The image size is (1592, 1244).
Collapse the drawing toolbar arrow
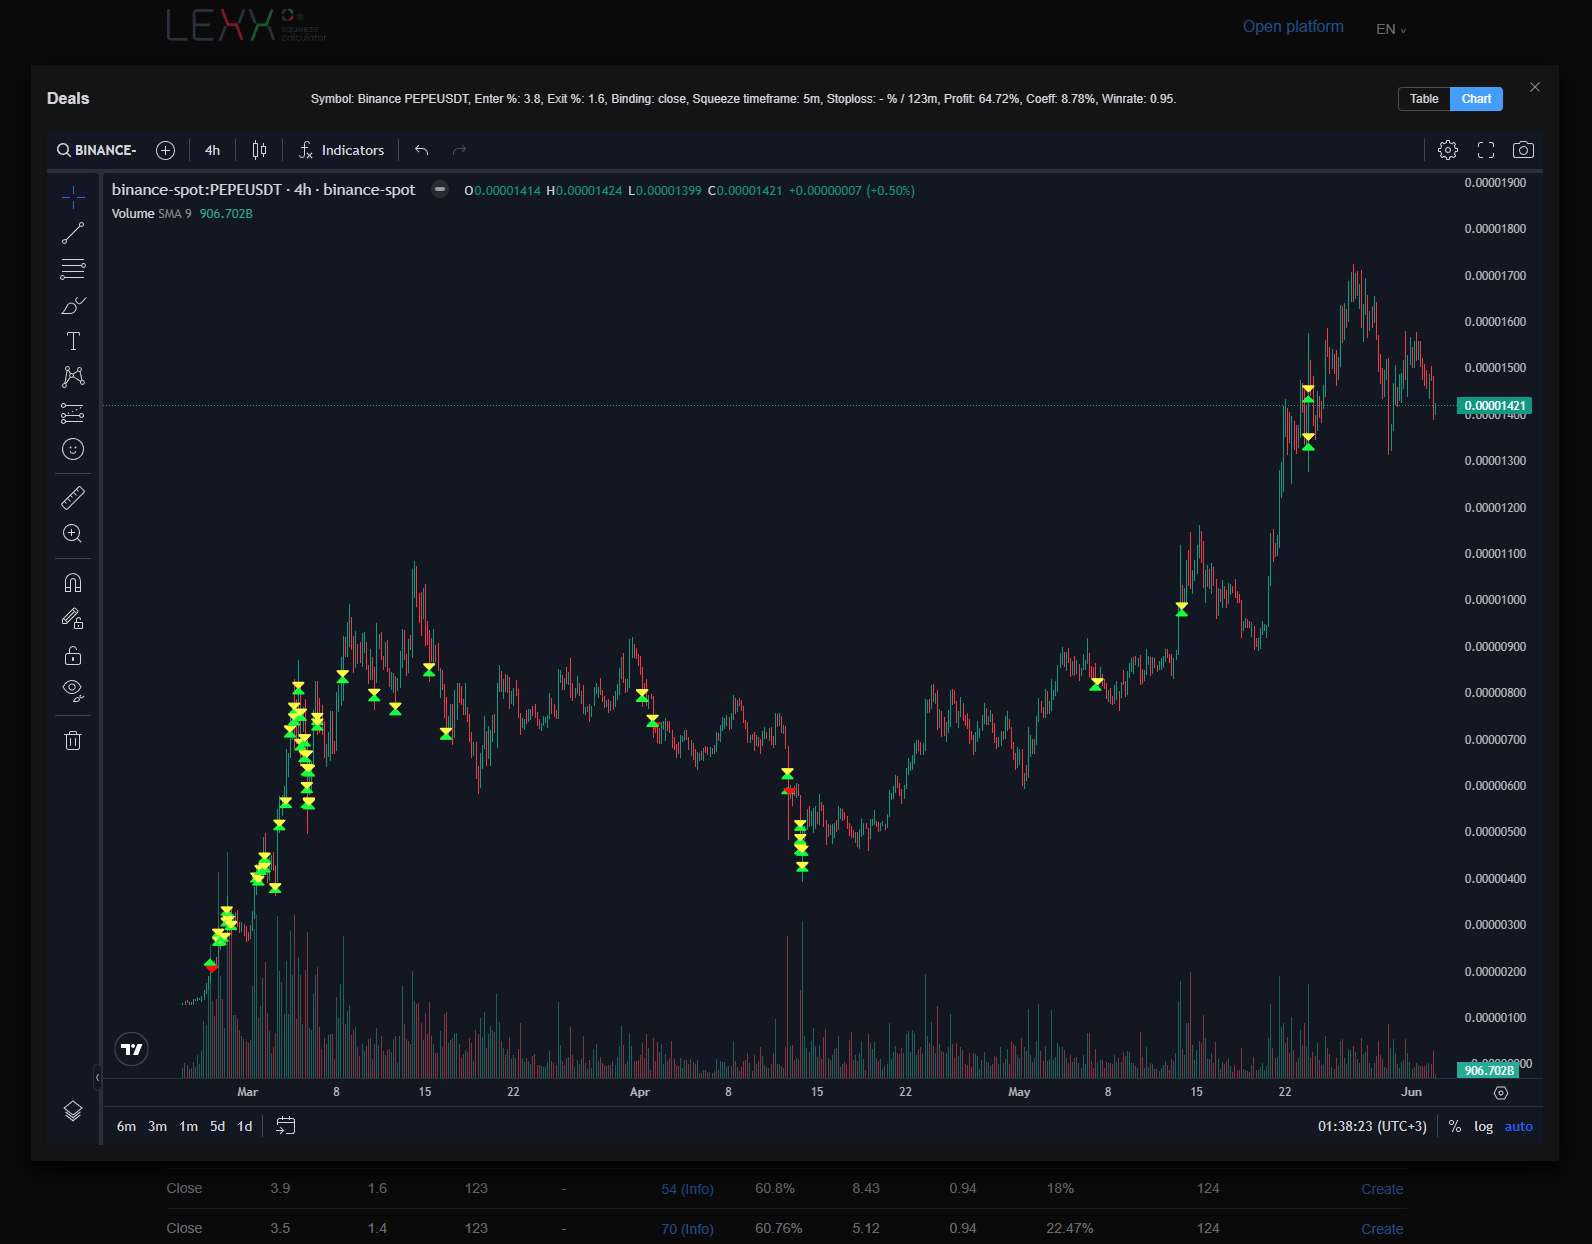click(x=97, y=1077)
